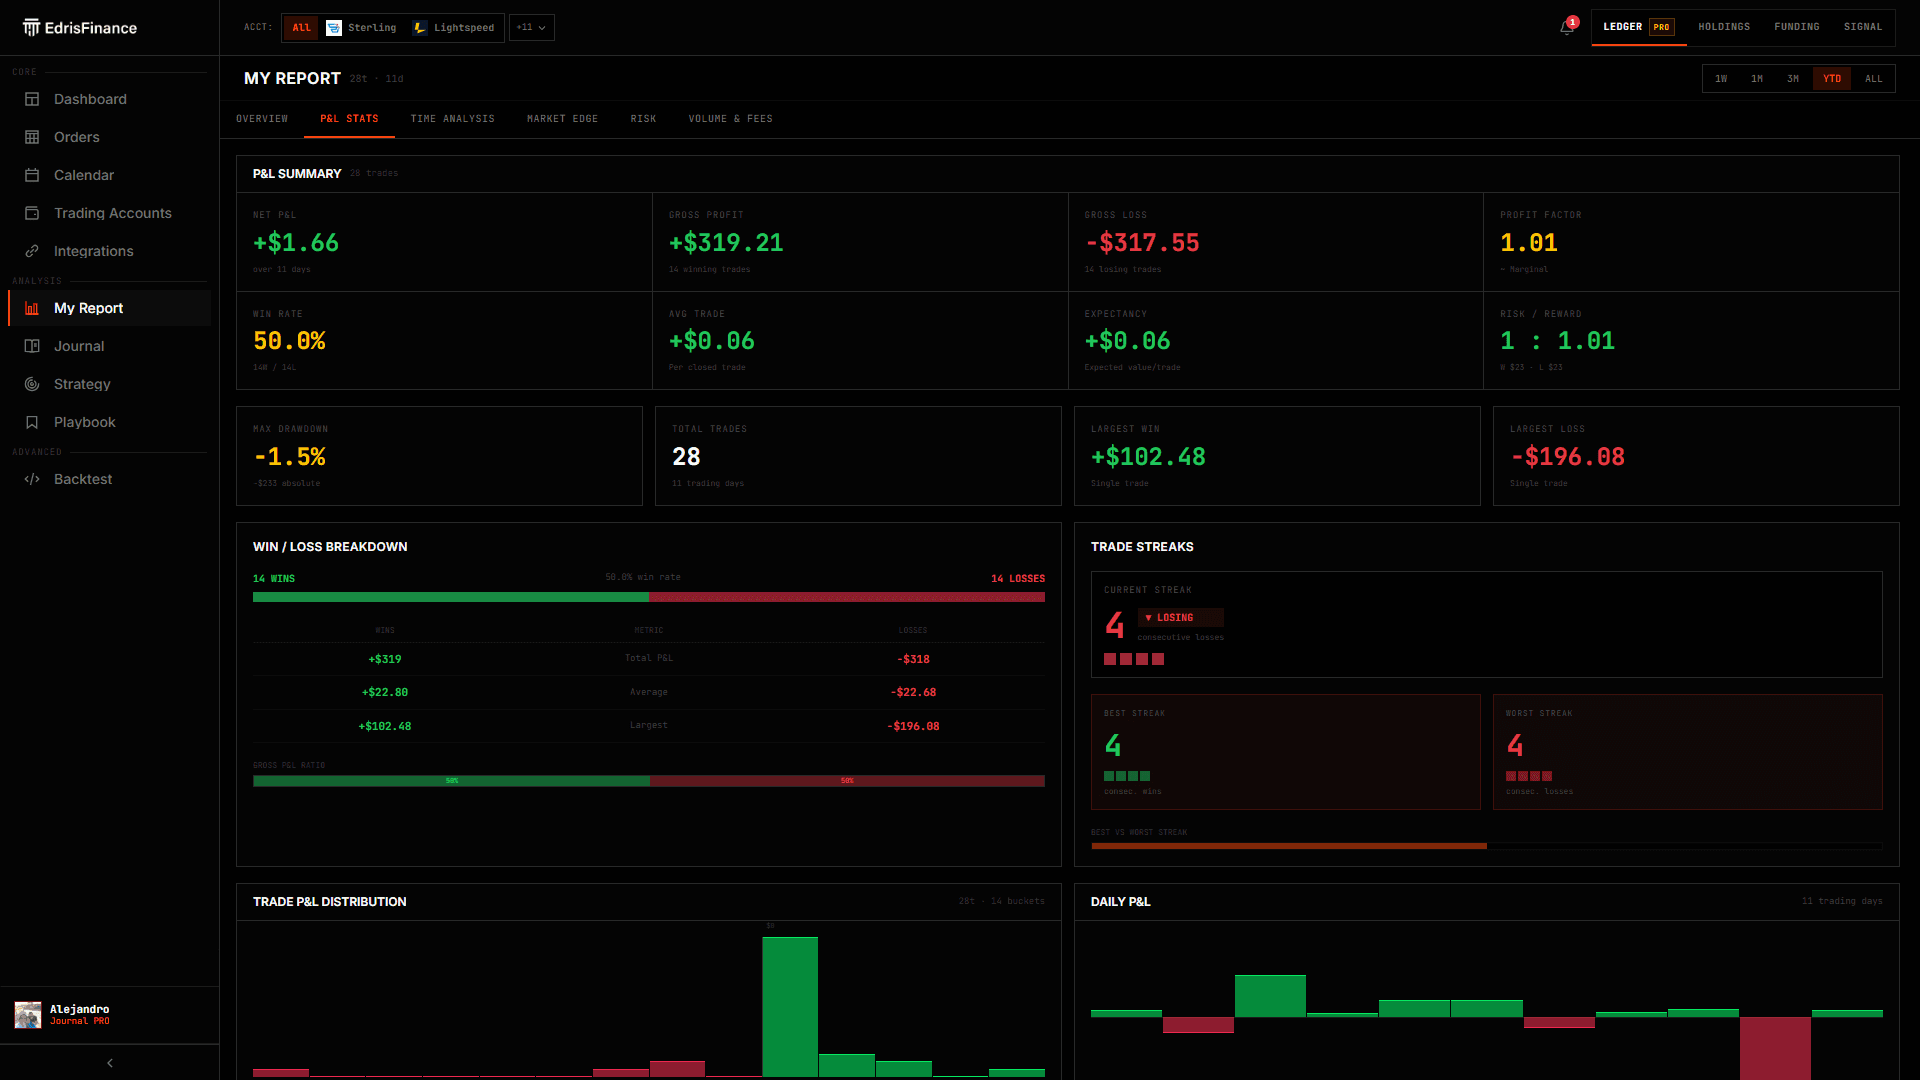Screen dimensions: 1920x1080
Task: Open the Strategy target icon
Action: (32, 384)
